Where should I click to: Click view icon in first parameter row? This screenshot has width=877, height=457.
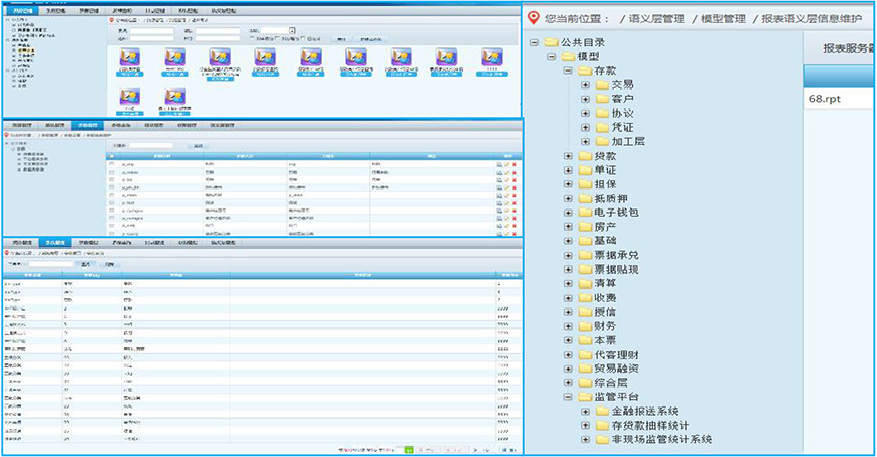point(499,163)
